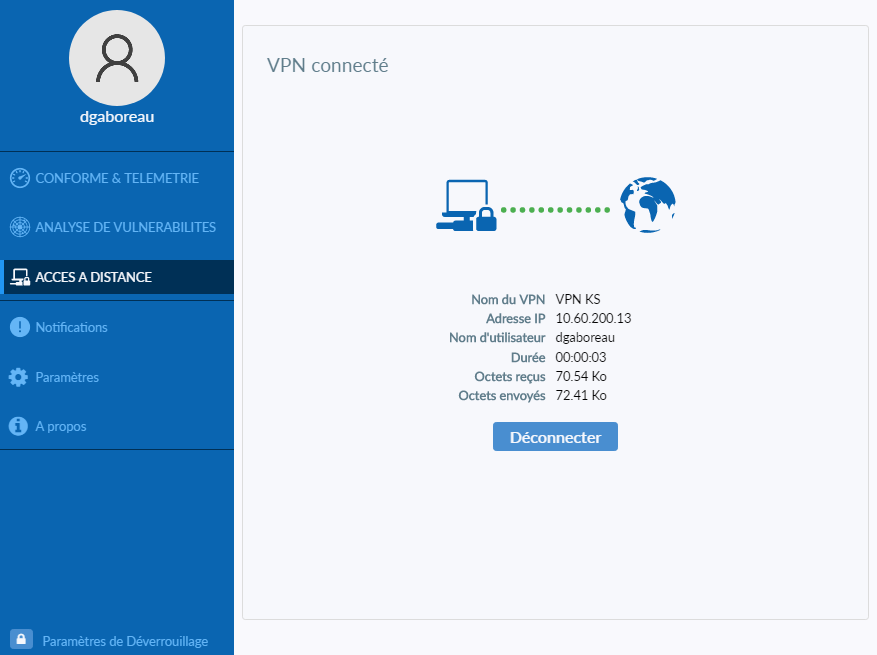
Task: Select the ANALYSE DE VULNERABILITES menu entry
Action: tap(125, 227)
